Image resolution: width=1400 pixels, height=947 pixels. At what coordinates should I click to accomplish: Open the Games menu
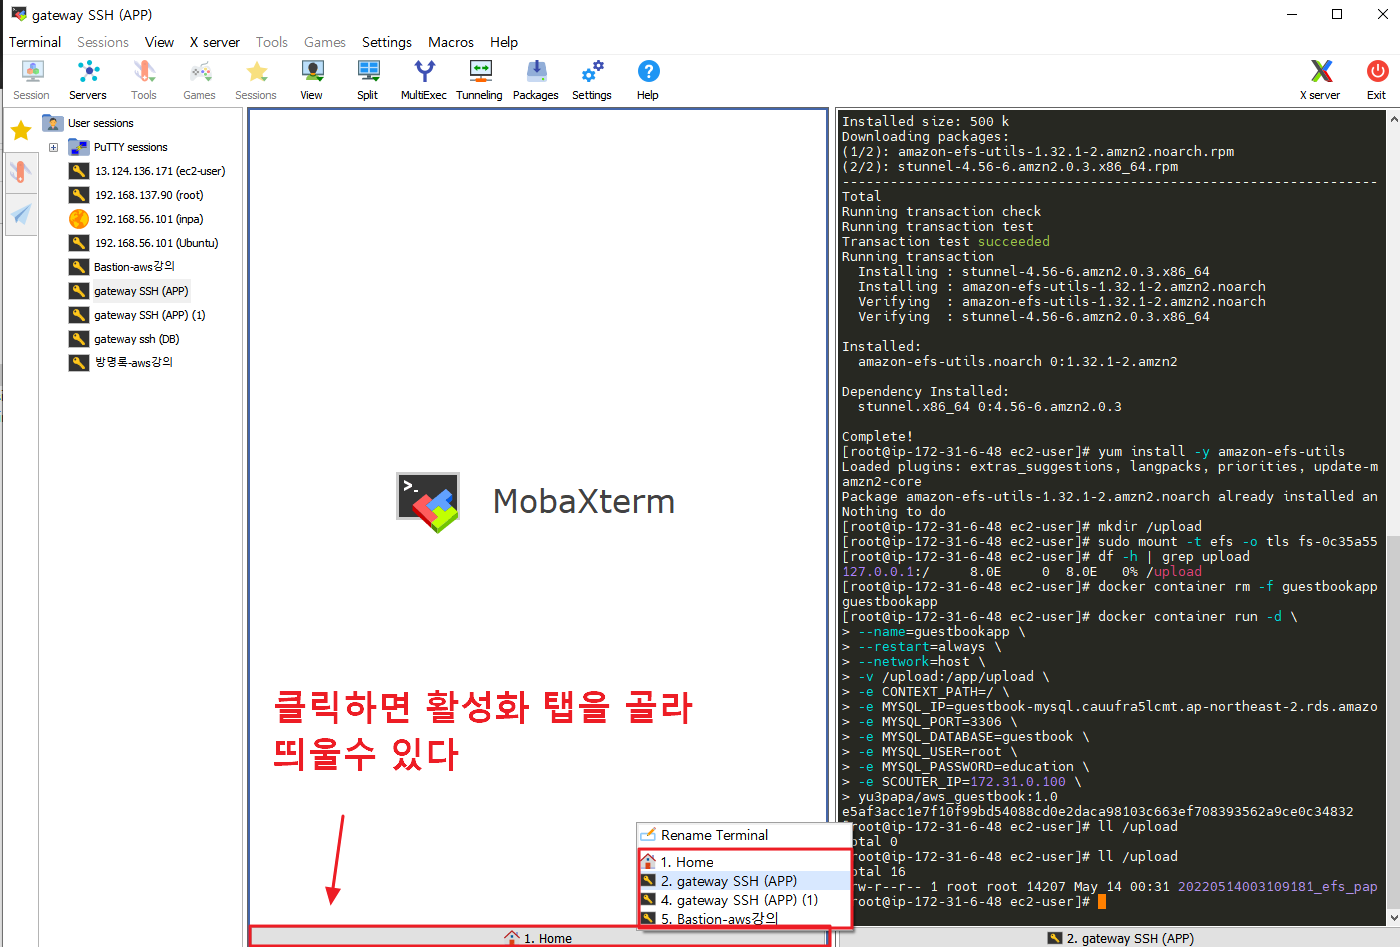coord(325,42)
